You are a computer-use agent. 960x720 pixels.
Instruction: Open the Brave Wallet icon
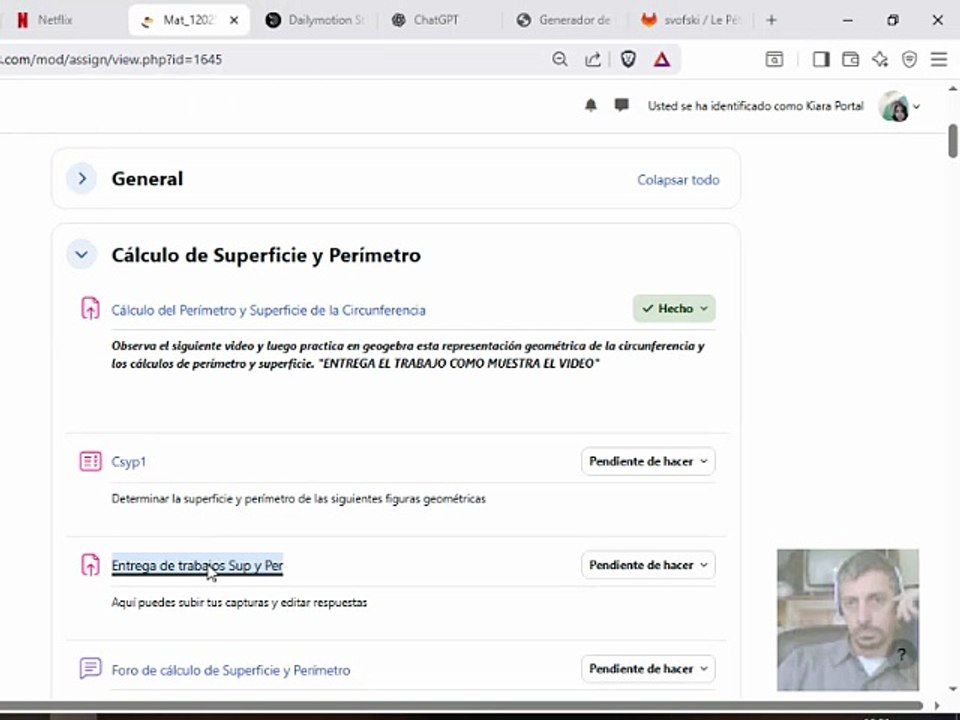[850, 59]
